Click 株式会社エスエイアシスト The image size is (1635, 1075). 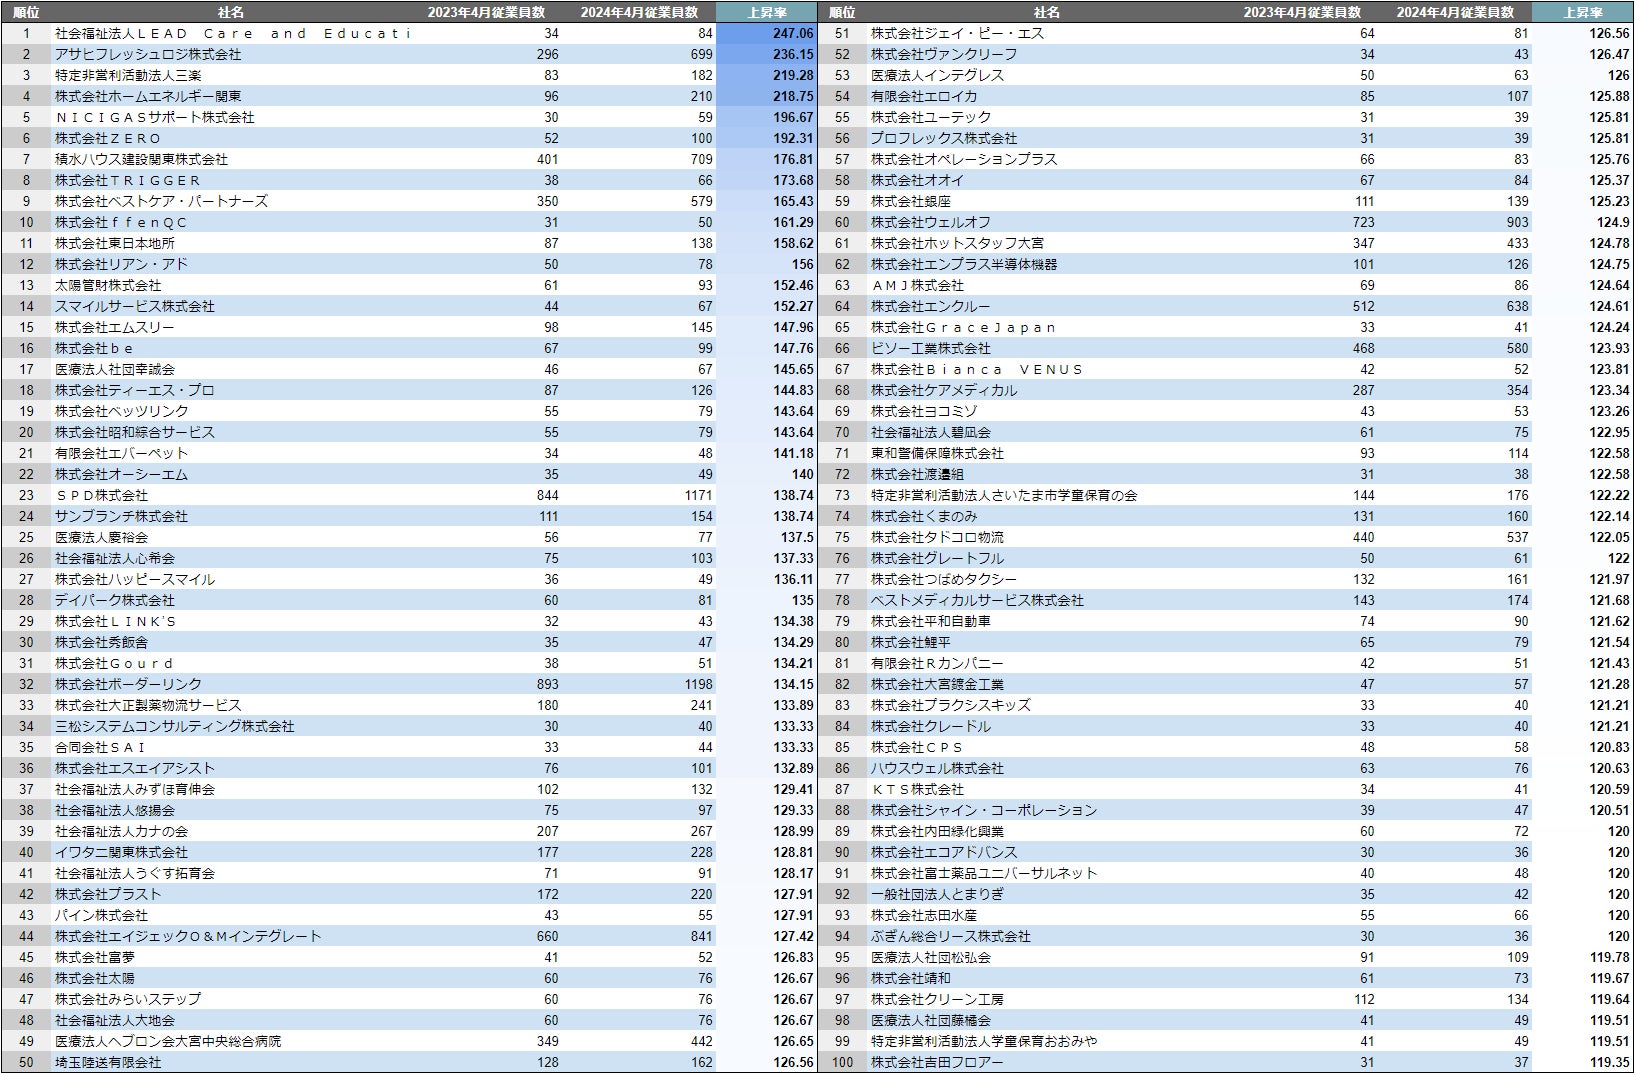click(135, 768)
